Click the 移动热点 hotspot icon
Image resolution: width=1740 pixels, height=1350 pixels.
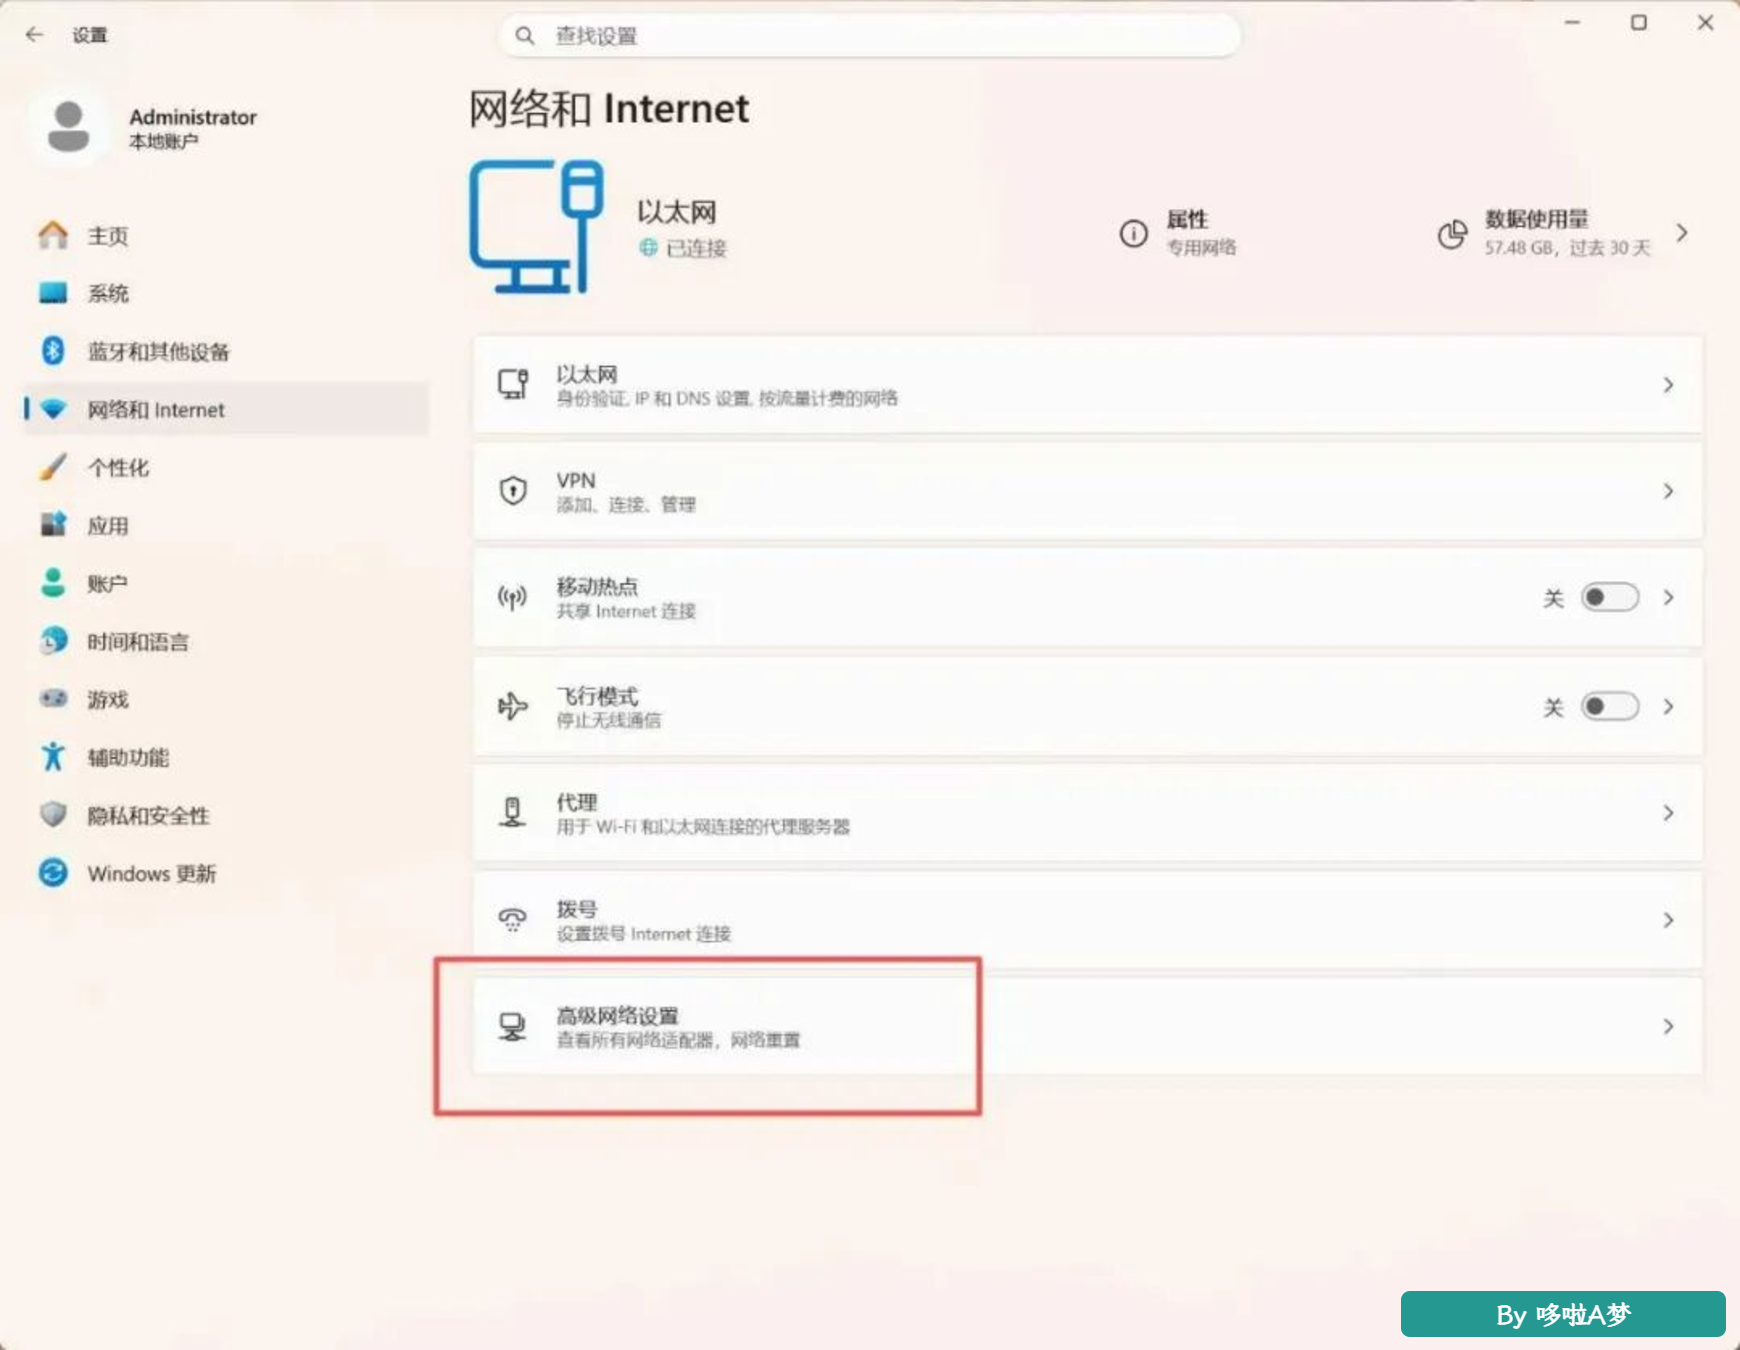[513, 598]
